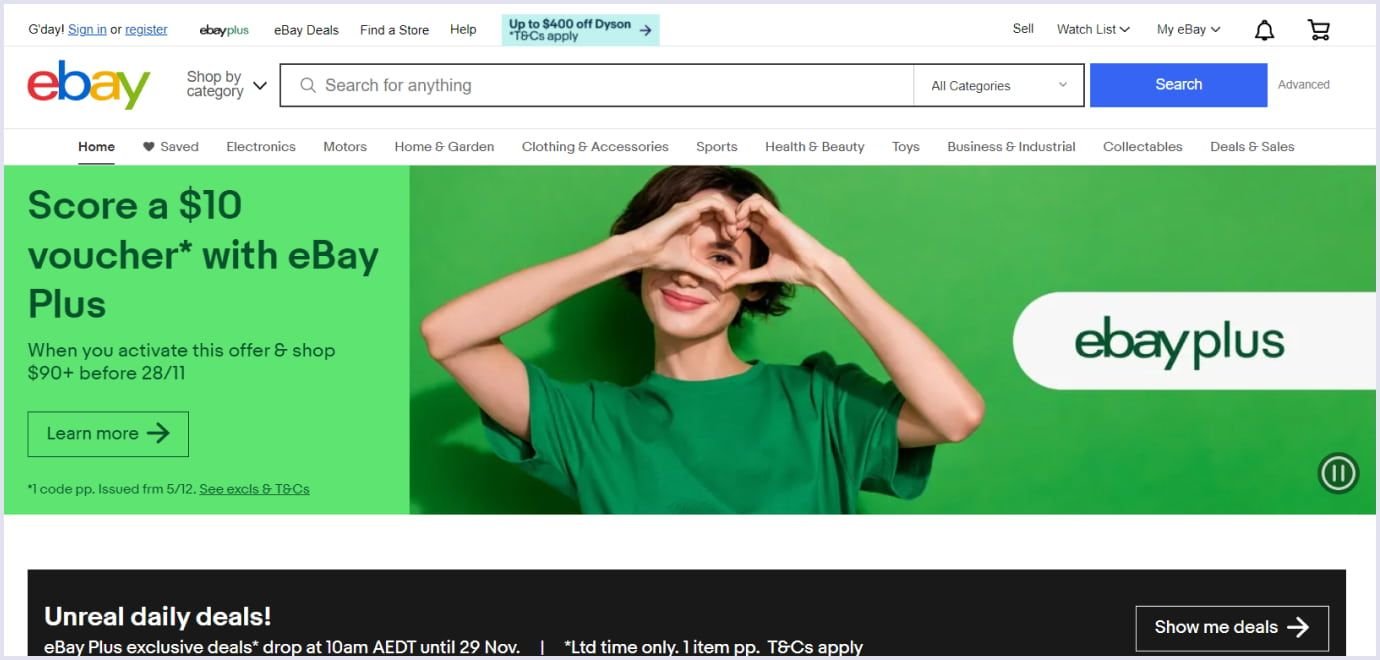
Task: Open the Electronics category
Action: (x=261, y=146)
